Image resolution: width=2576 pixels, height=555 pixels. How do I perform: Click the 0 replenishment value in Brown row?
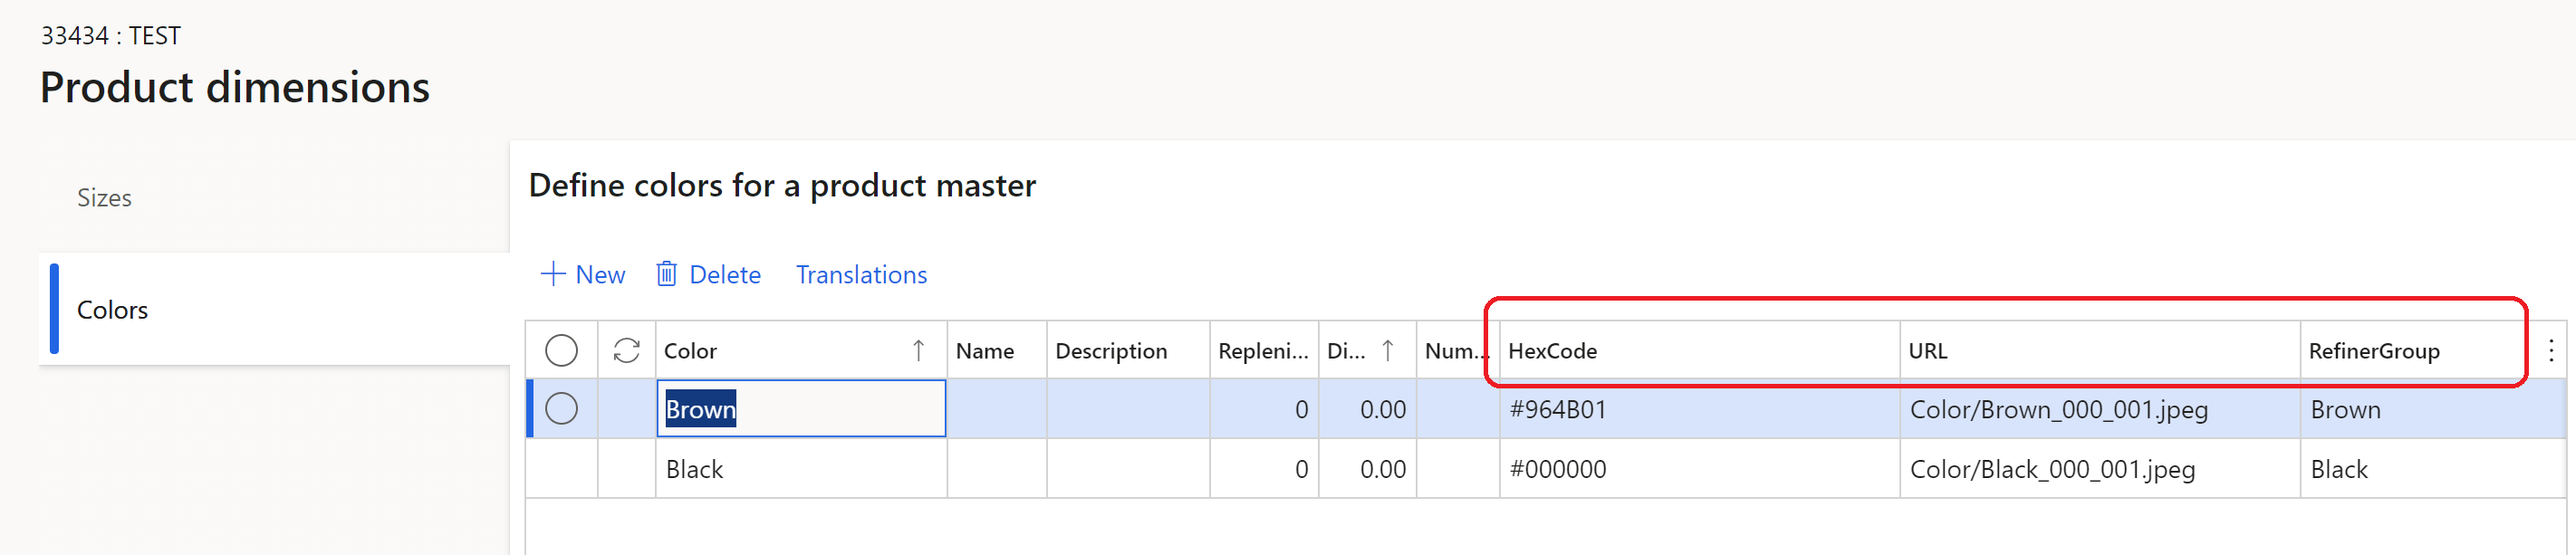pos(1301,409)
